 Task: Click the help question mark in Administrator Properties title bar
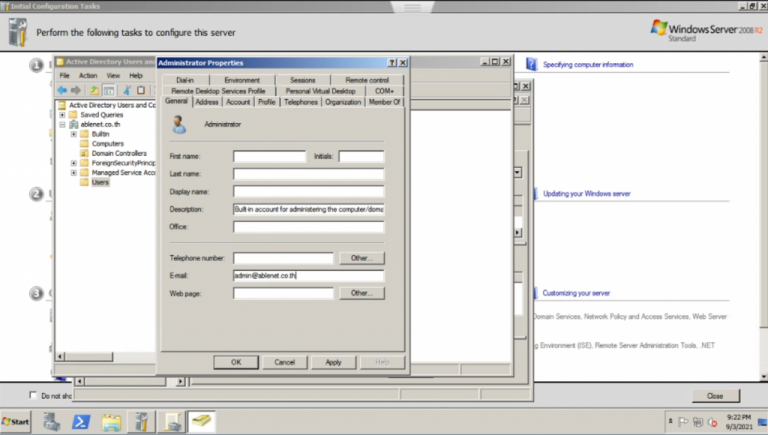392,63
